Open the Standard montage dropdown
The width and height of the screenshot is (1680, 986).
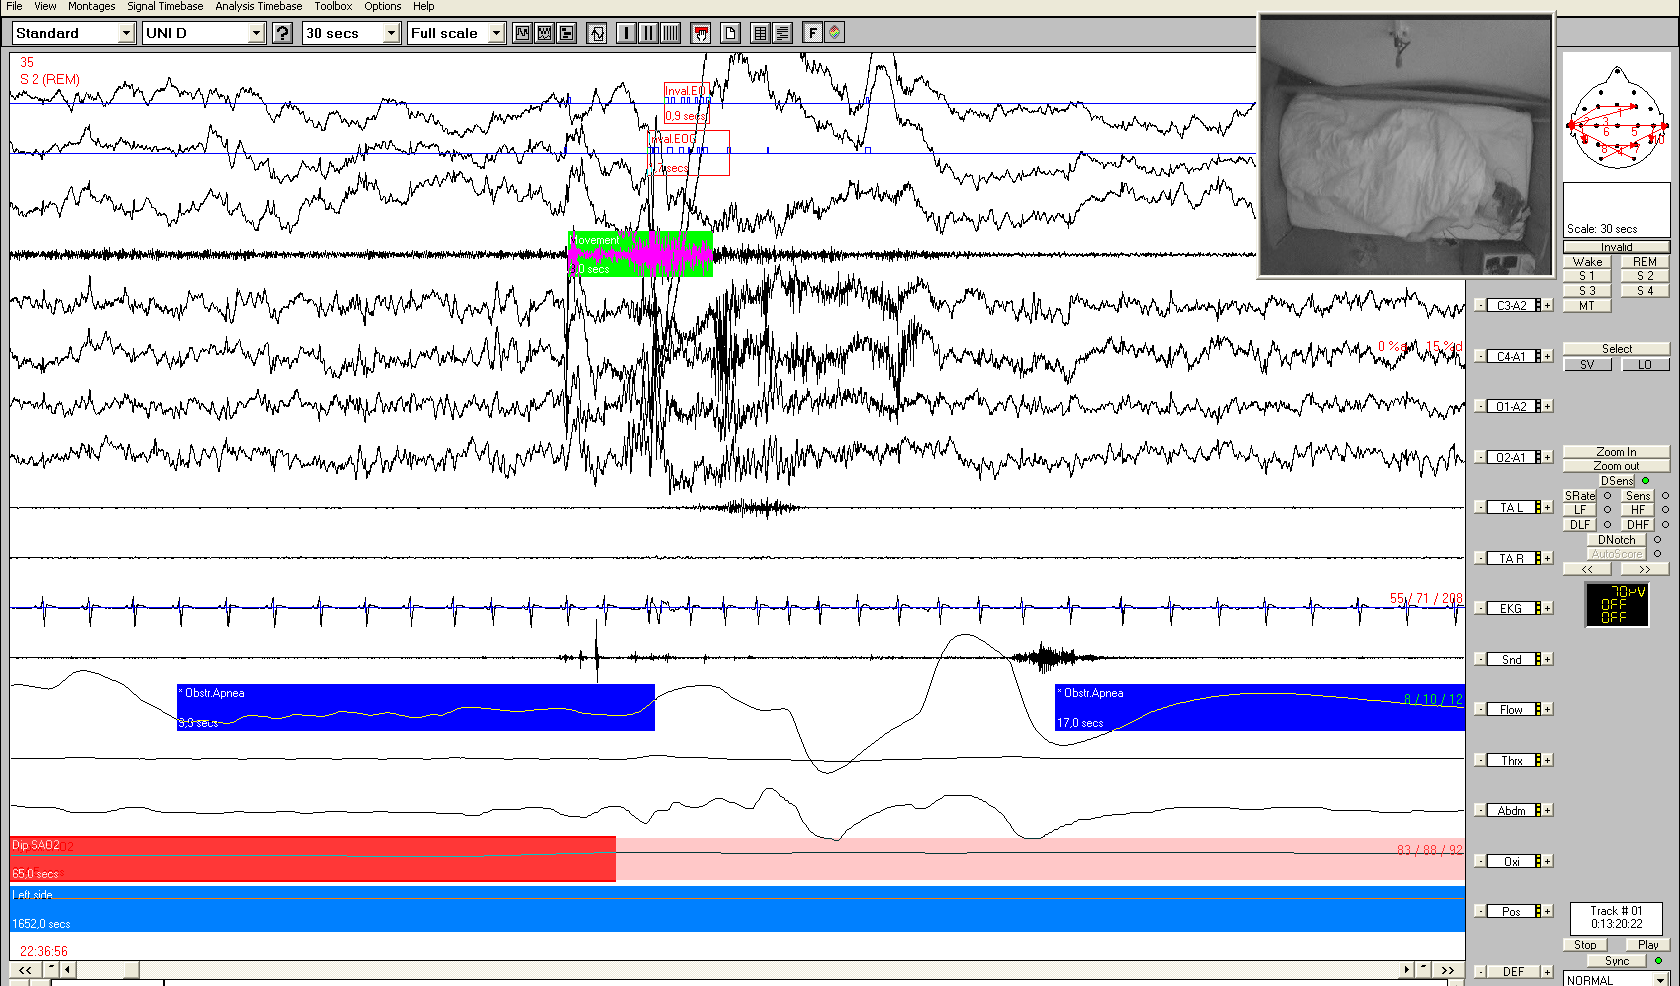[x=126, y=33]
